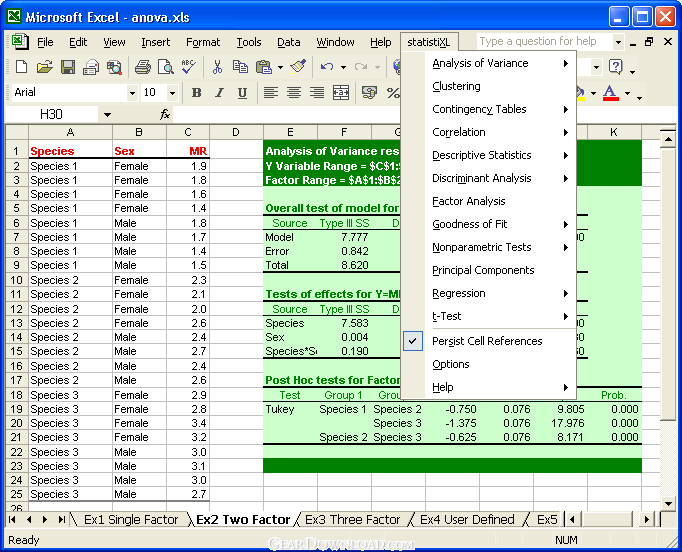The height and width of the screenshot is (552, 682).
Task: Apply the yellow Fill Color bucket
Action: click(580, 93)
